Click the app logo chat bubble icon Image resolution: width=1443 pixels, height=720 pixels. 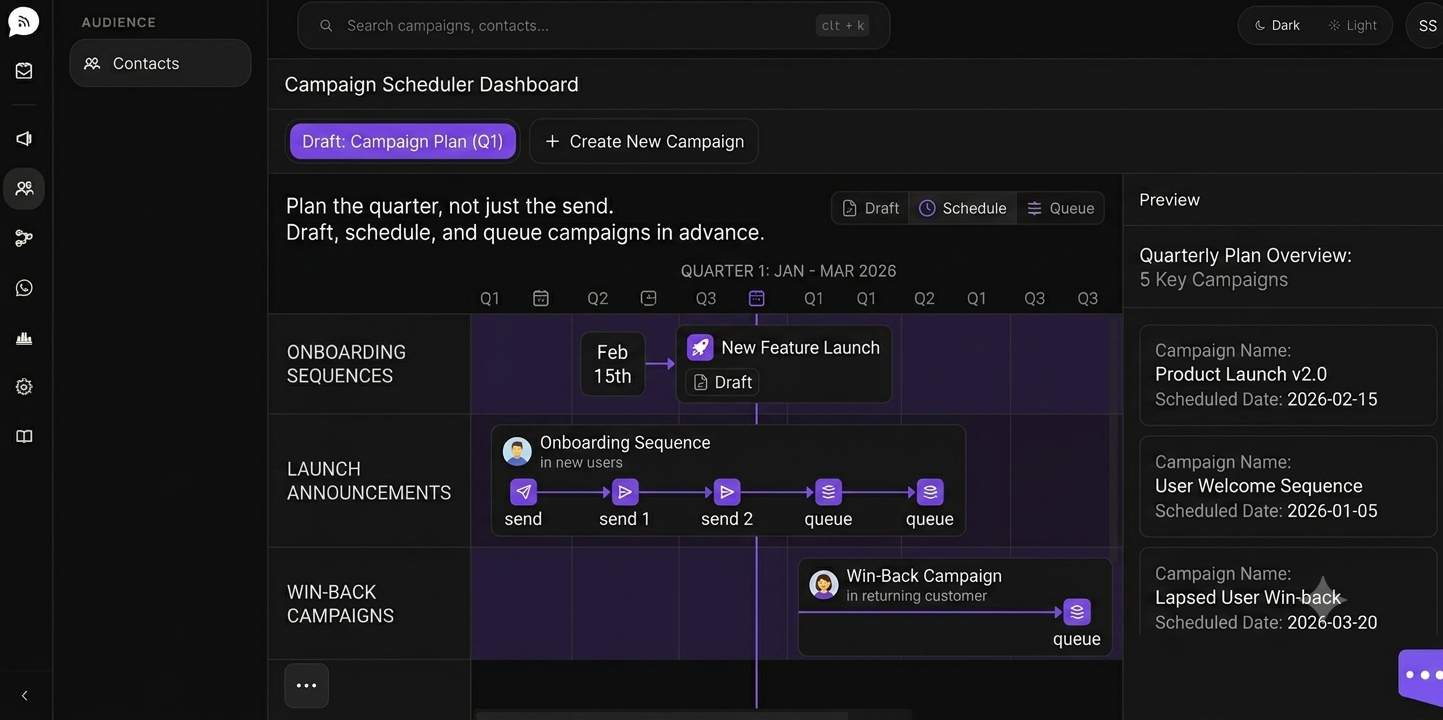click(x=23, y=21)
